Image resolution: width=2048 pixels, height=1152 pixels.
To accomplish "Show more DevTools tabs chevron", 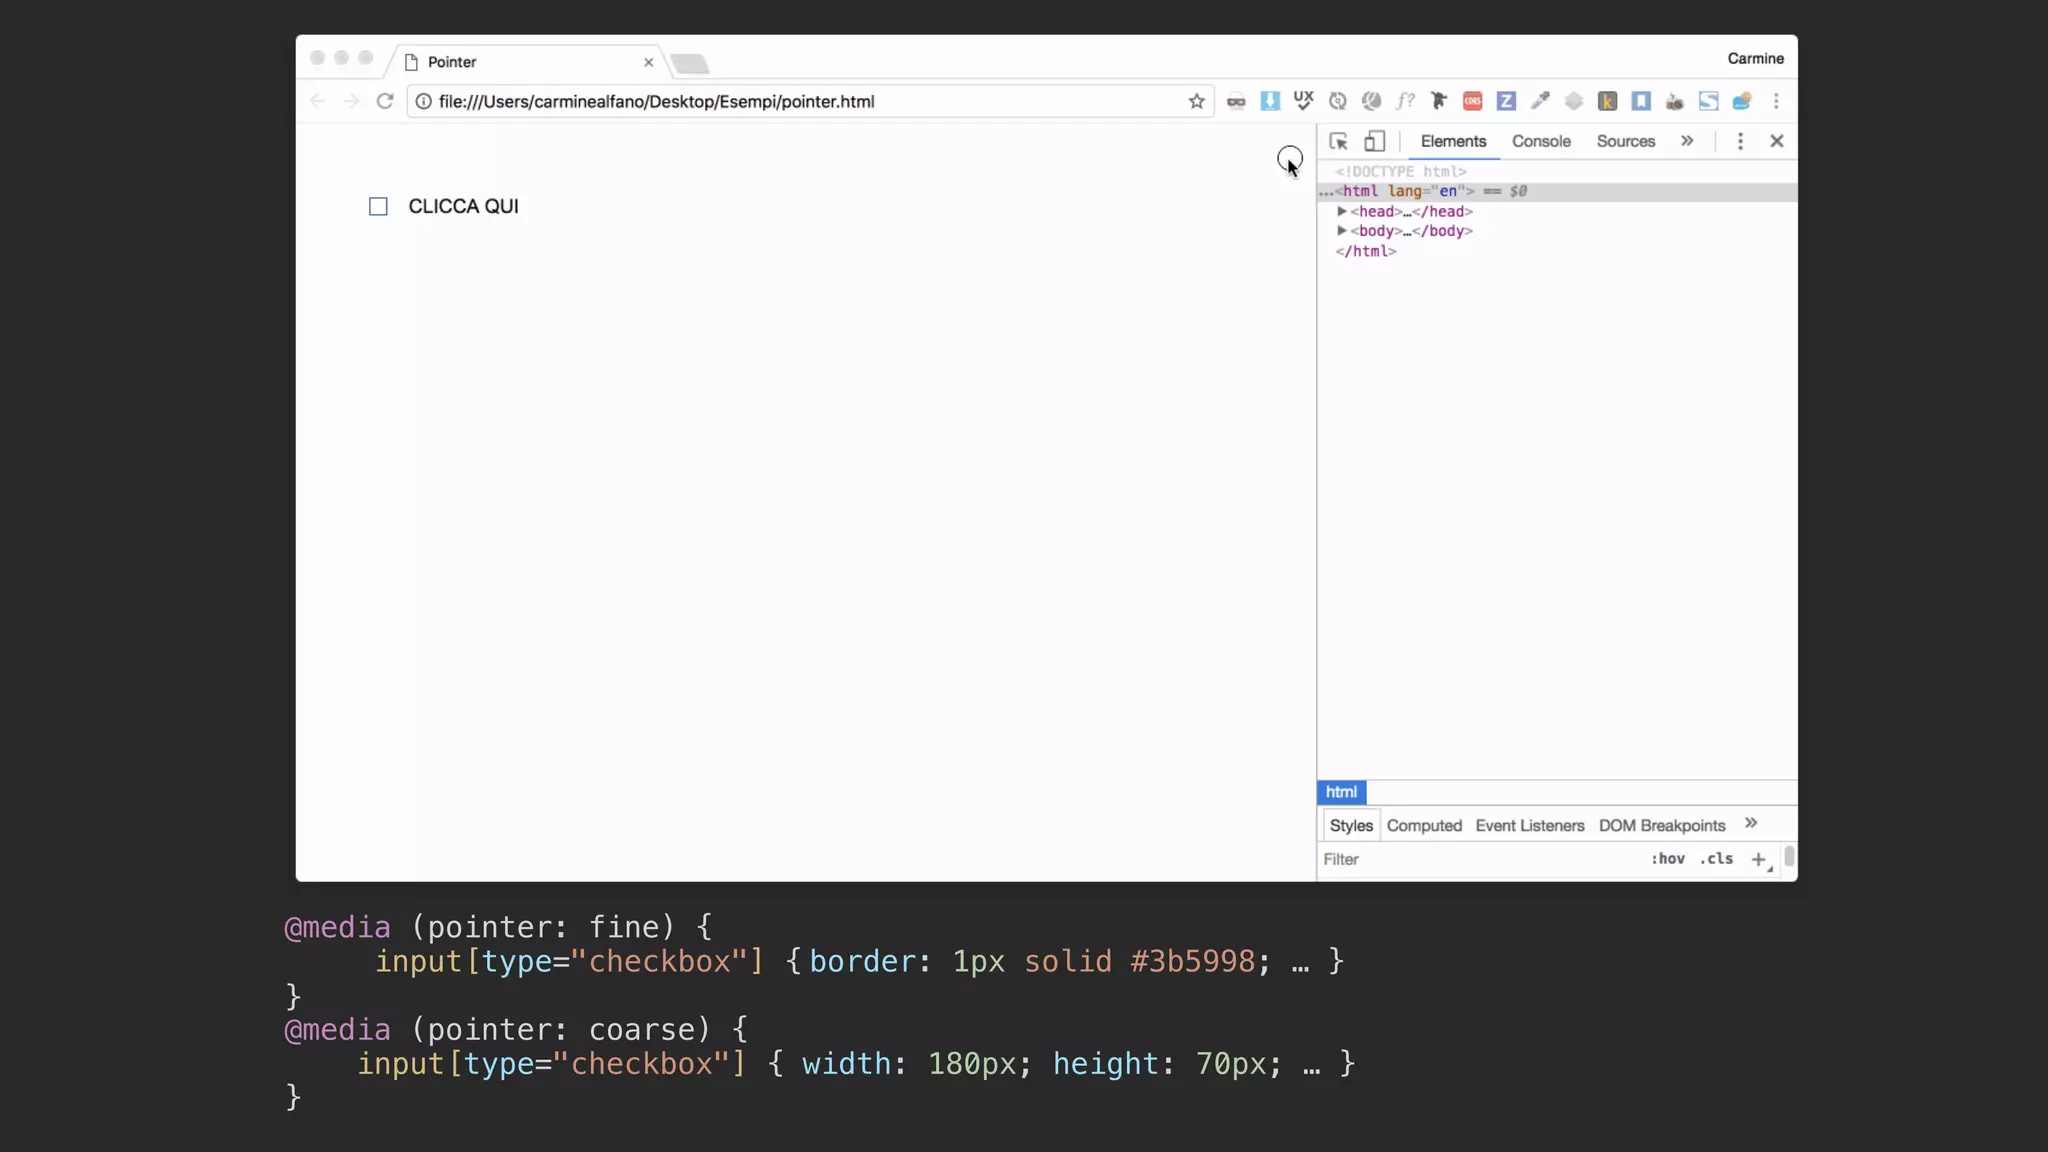I will pyautogui.click(x=1687, y=141).
